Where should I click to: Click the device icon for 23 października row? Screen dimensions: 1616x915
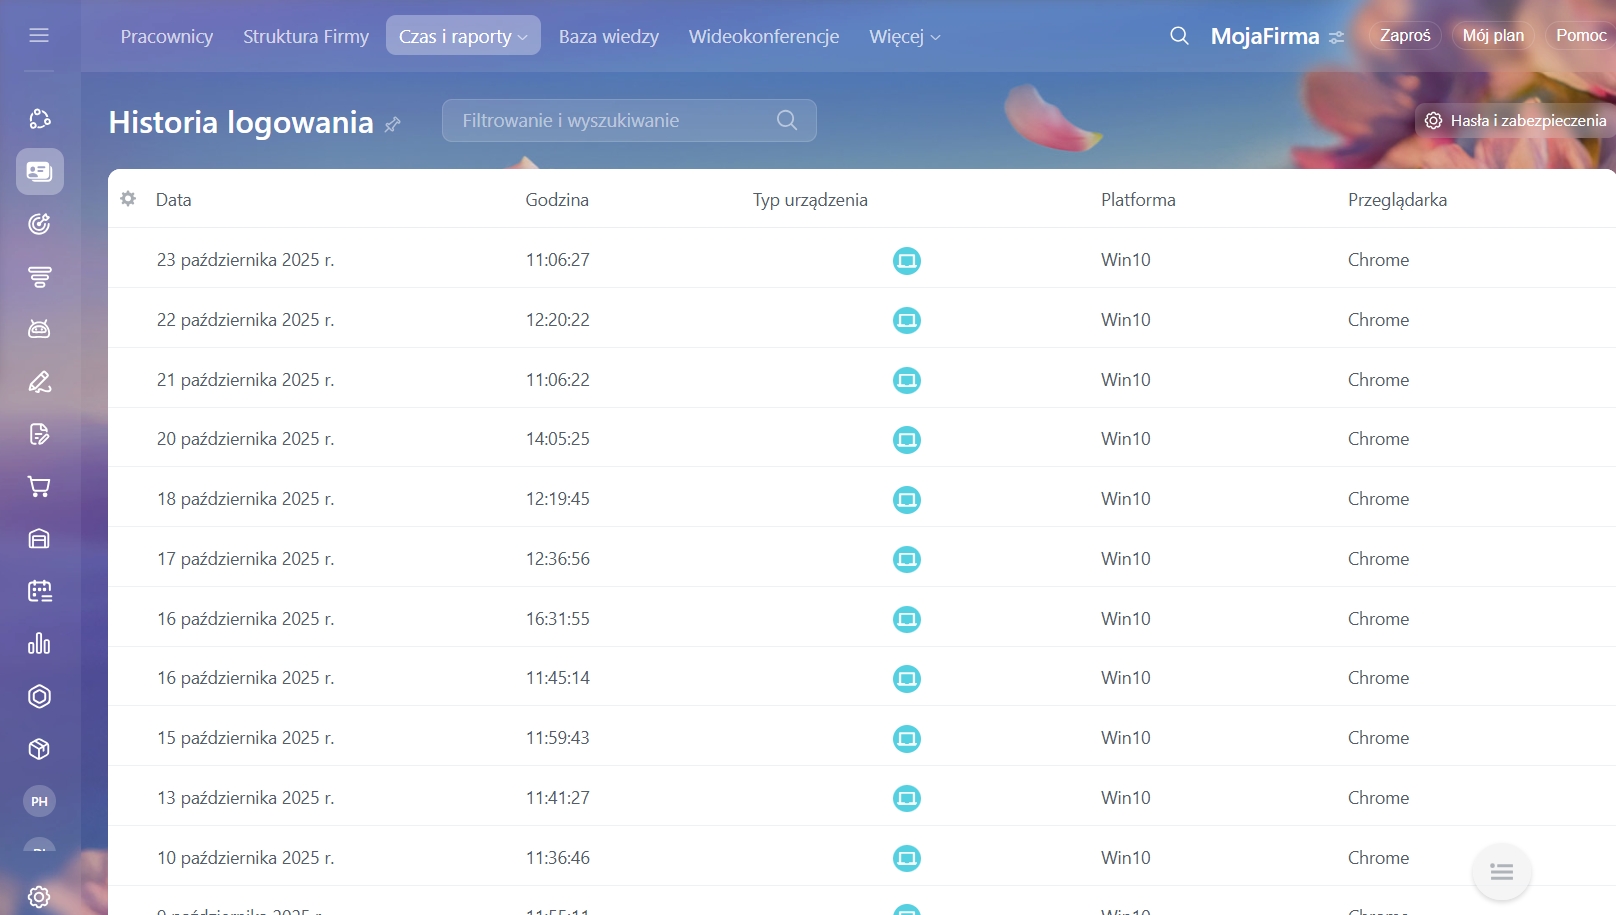[x=906, y=261]
